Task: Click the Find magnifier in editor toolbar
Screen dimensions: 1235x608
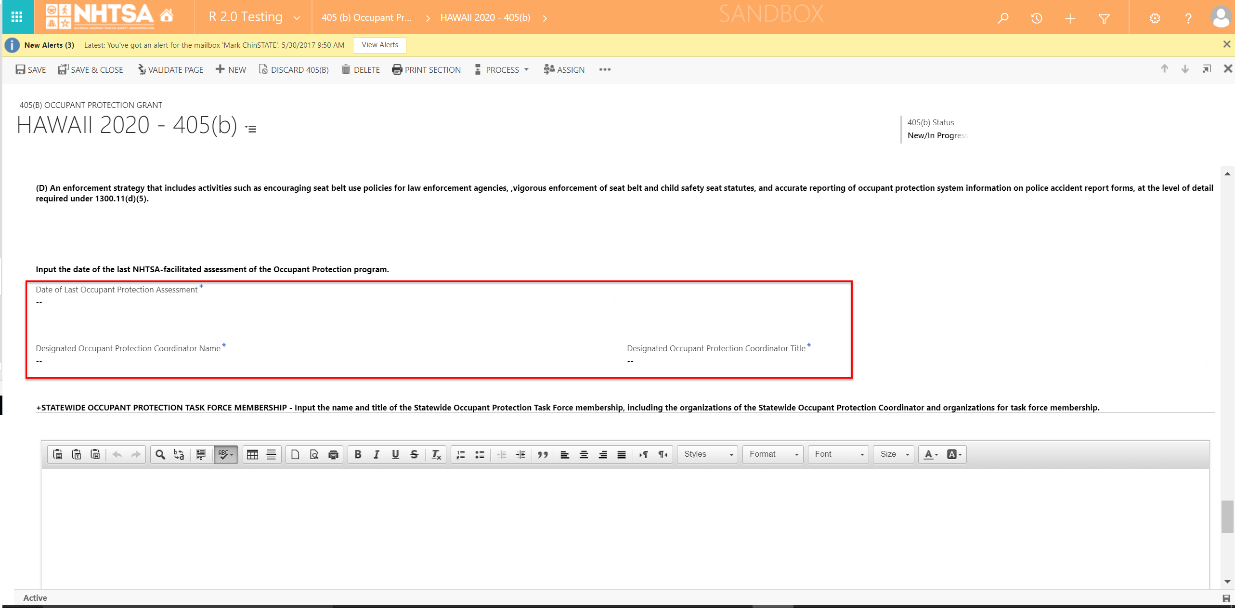Action: coord(160,454)
